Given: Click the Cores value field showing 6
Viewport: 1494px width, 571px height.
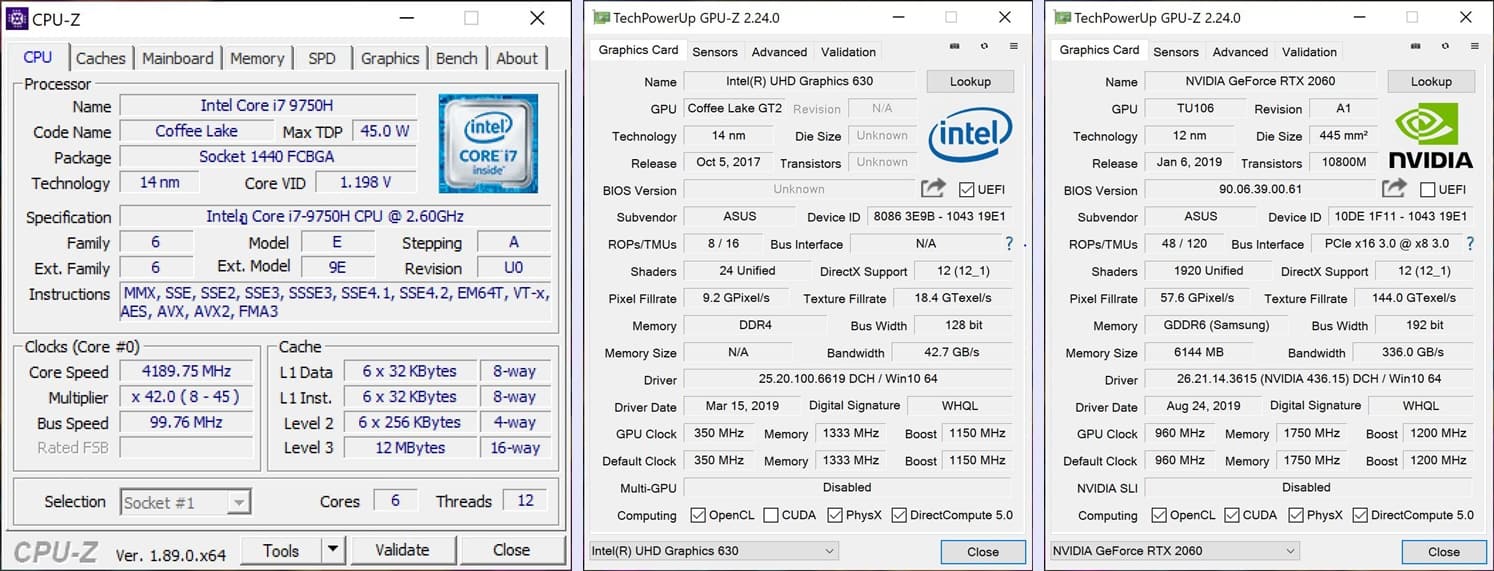Looking at the screenshot, I should click(x=395, y=501).
